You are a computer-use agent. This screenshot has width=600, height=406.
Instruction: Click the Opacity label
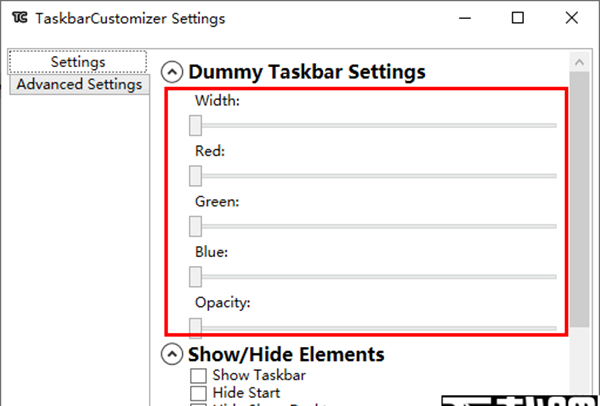tap(223, 303)
